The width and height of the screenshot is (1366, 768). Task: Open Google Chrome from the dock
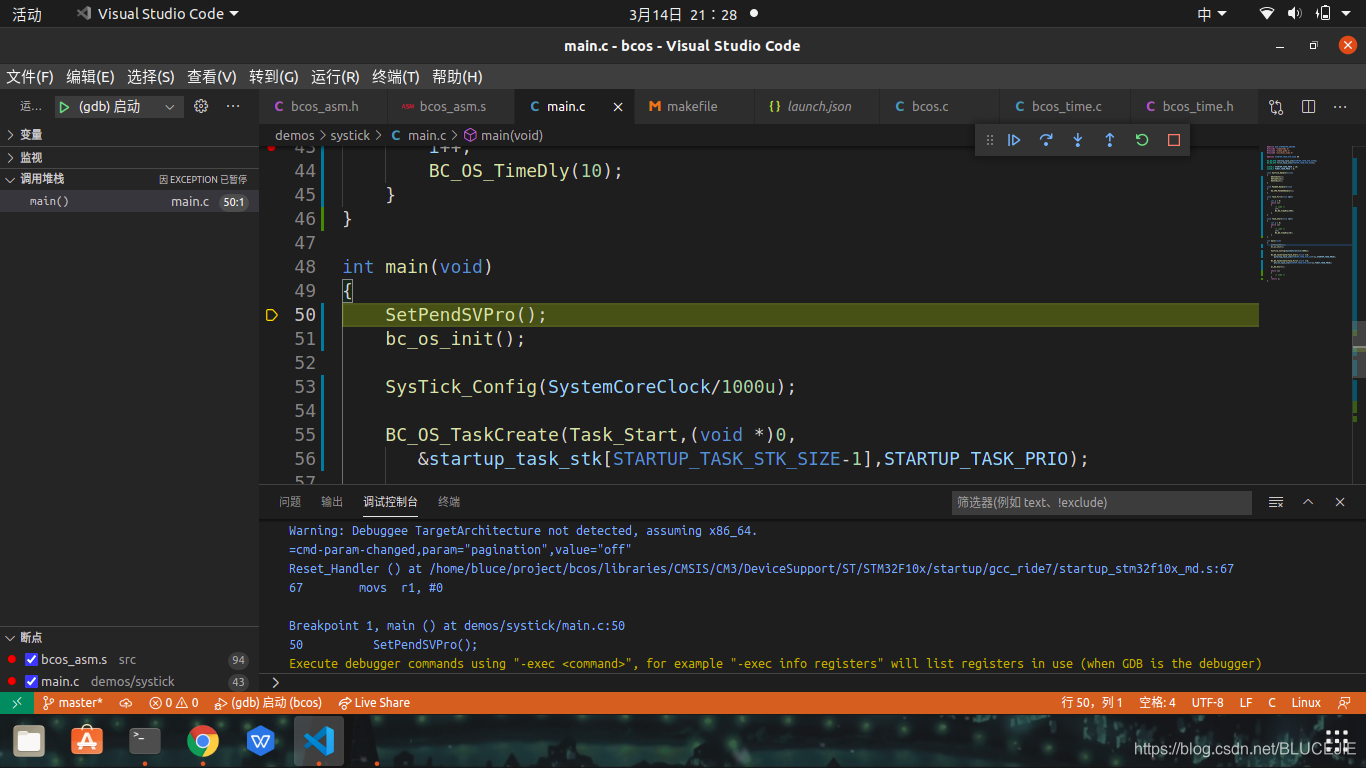coord(203,741)
